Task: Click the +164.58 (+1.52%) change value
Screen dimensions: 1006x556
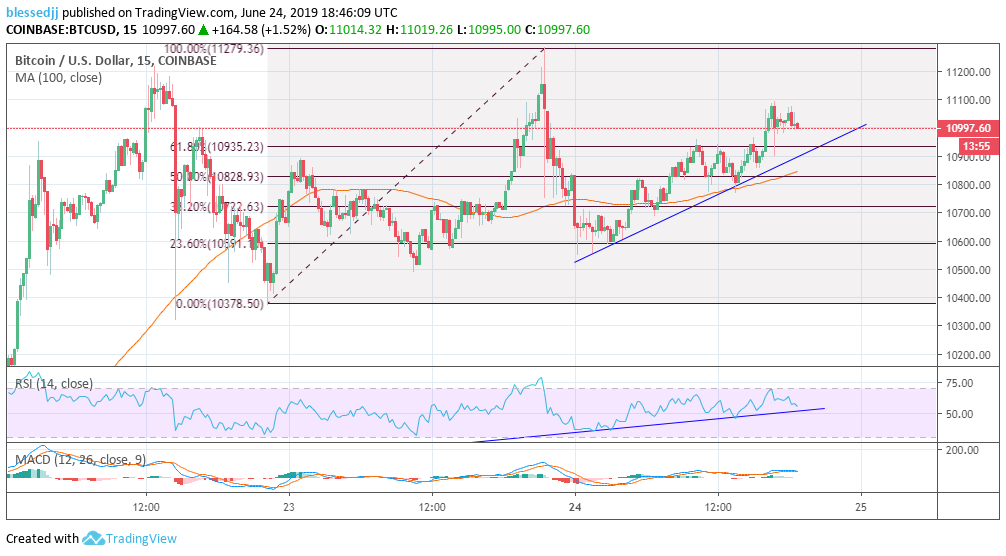Action: pyautogui.click(x=262, y=29)
